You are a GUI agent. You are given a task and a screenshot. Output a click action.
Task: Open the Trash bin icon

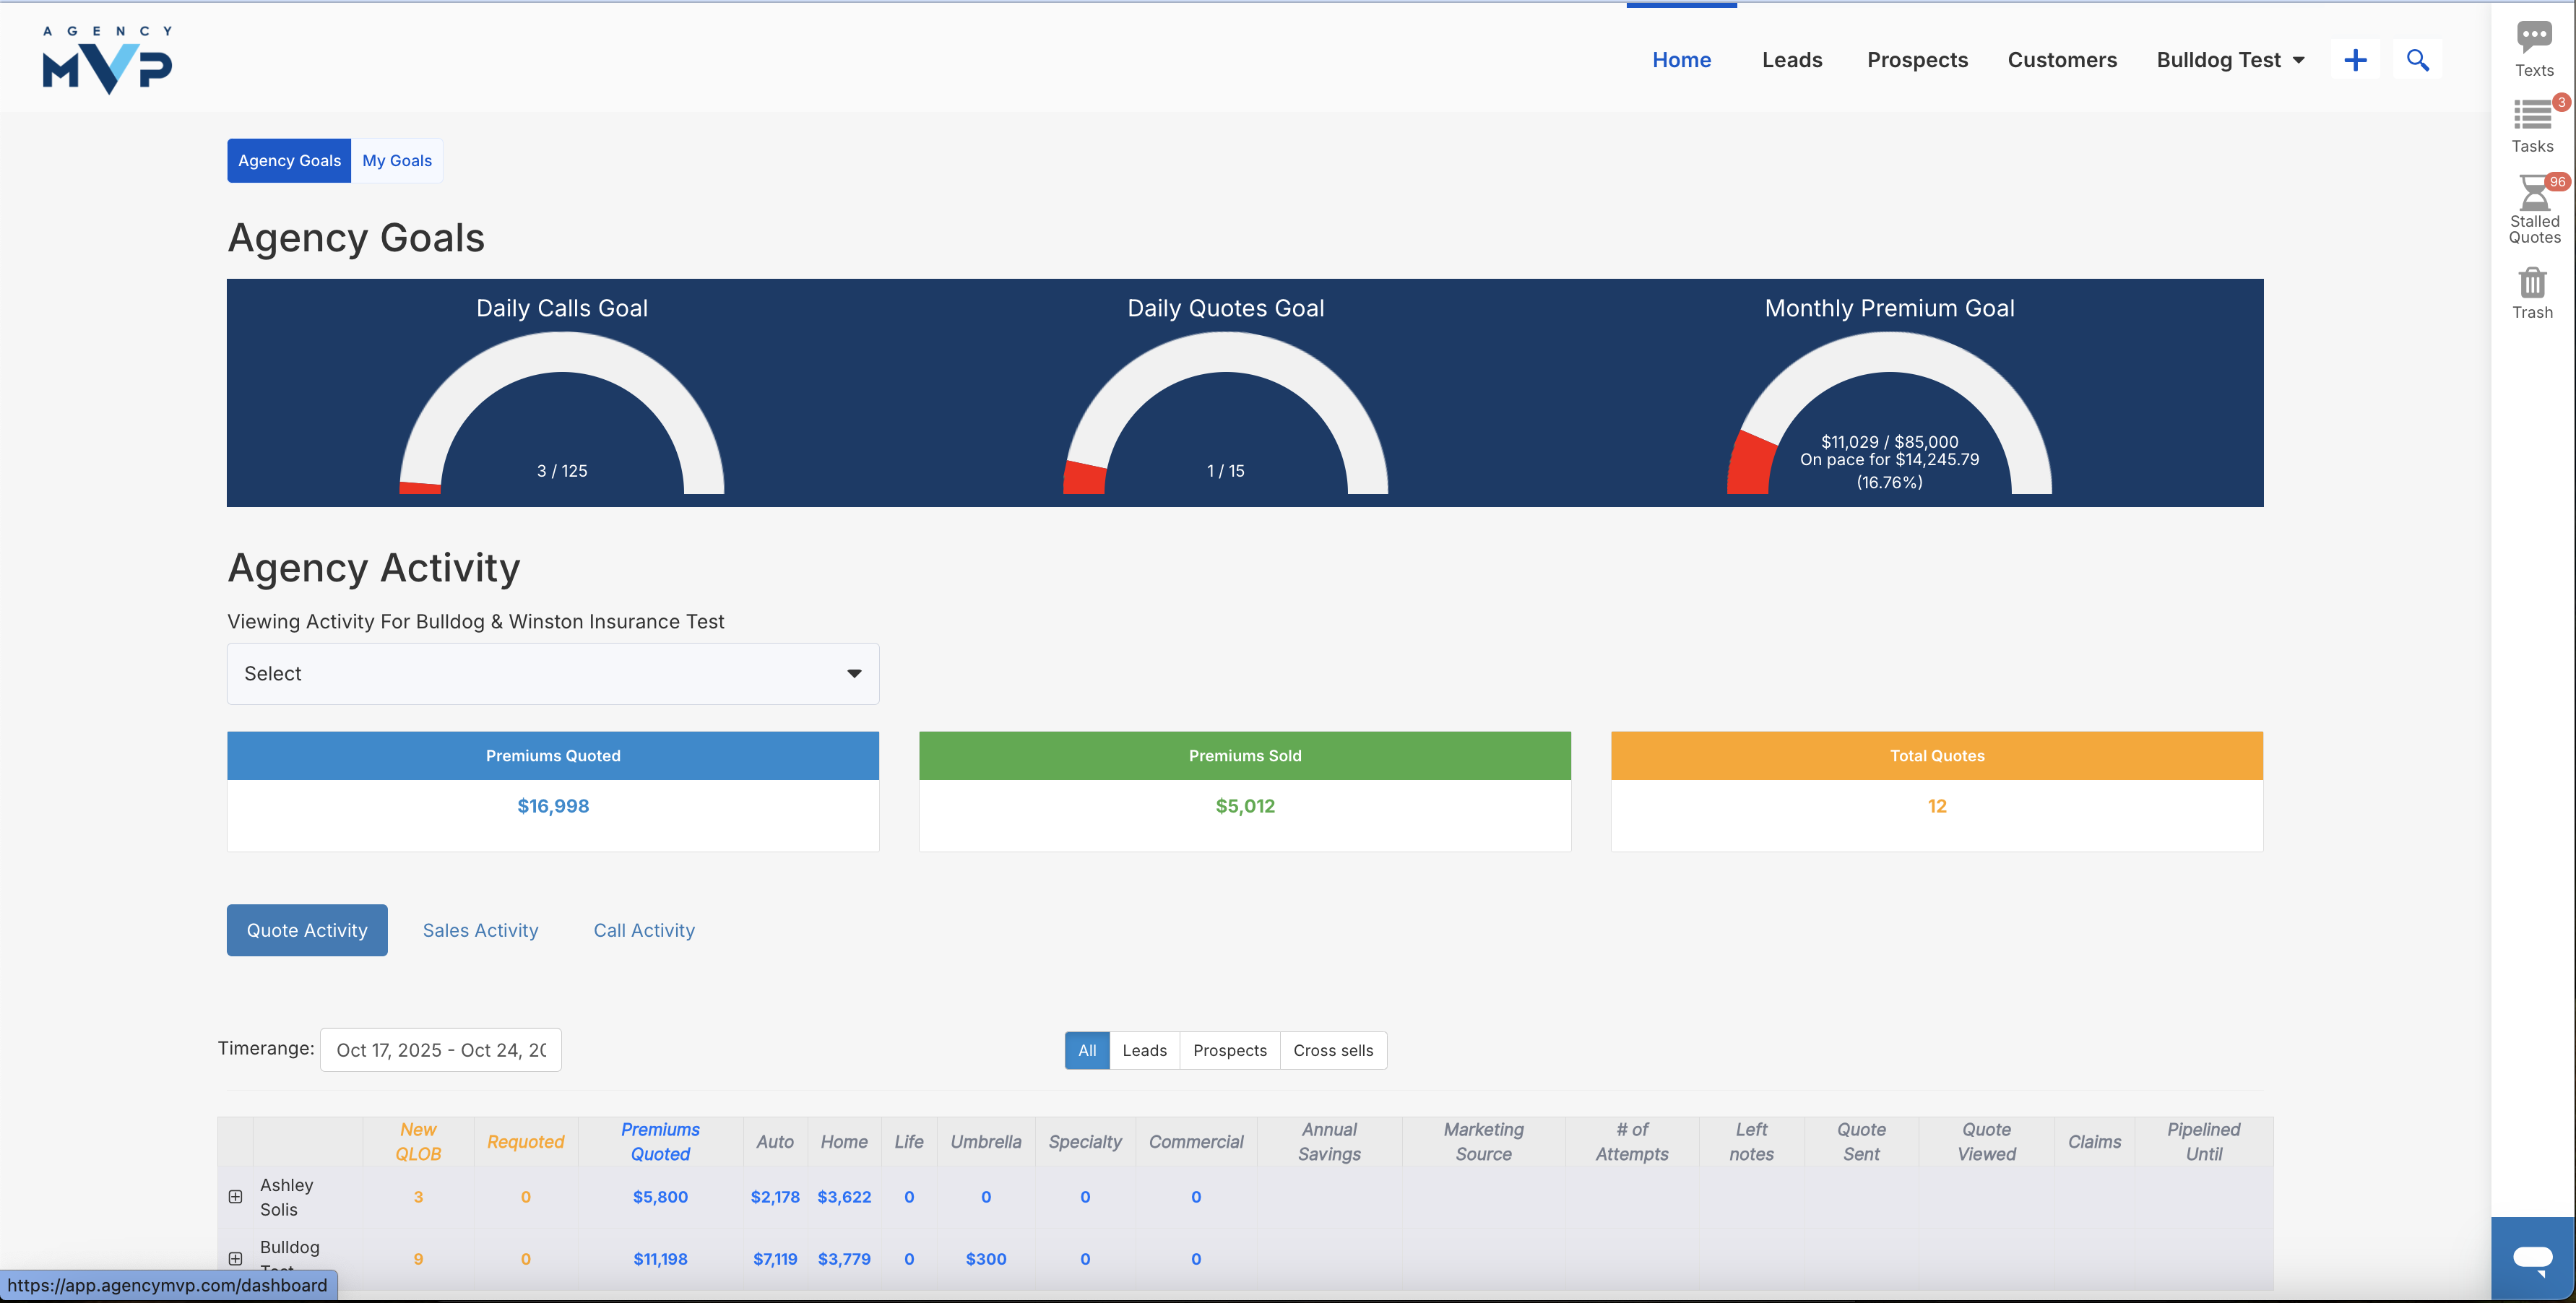point(2532,283)
